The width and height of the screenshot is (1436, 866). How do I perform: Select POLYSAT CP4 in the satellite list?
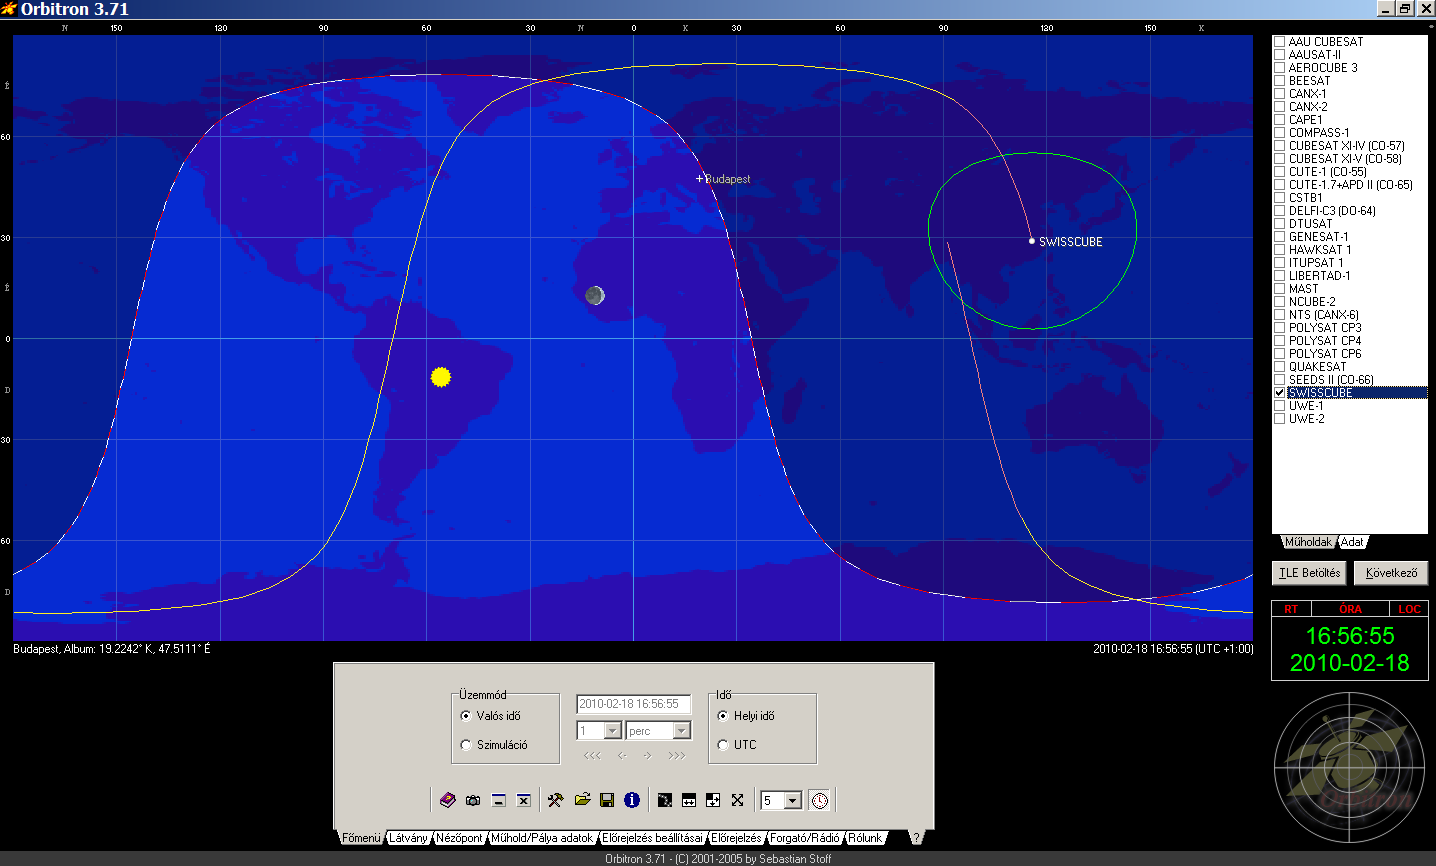coord(1325,341)
